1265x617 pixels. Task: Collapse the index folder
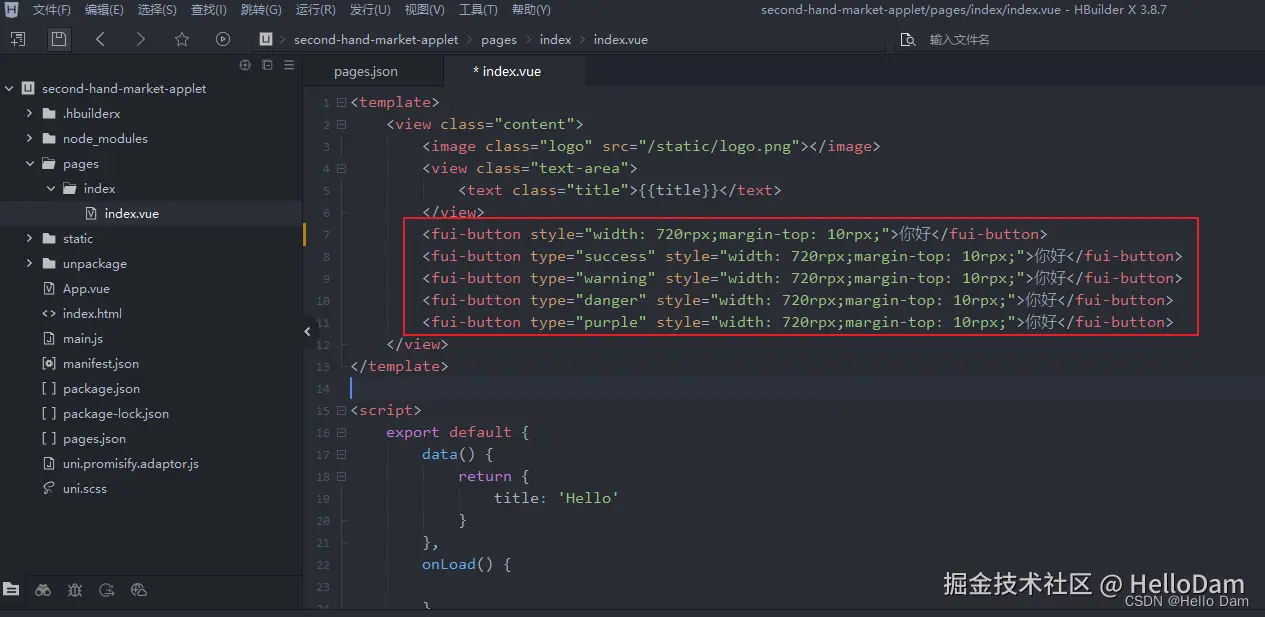point(50,189)
